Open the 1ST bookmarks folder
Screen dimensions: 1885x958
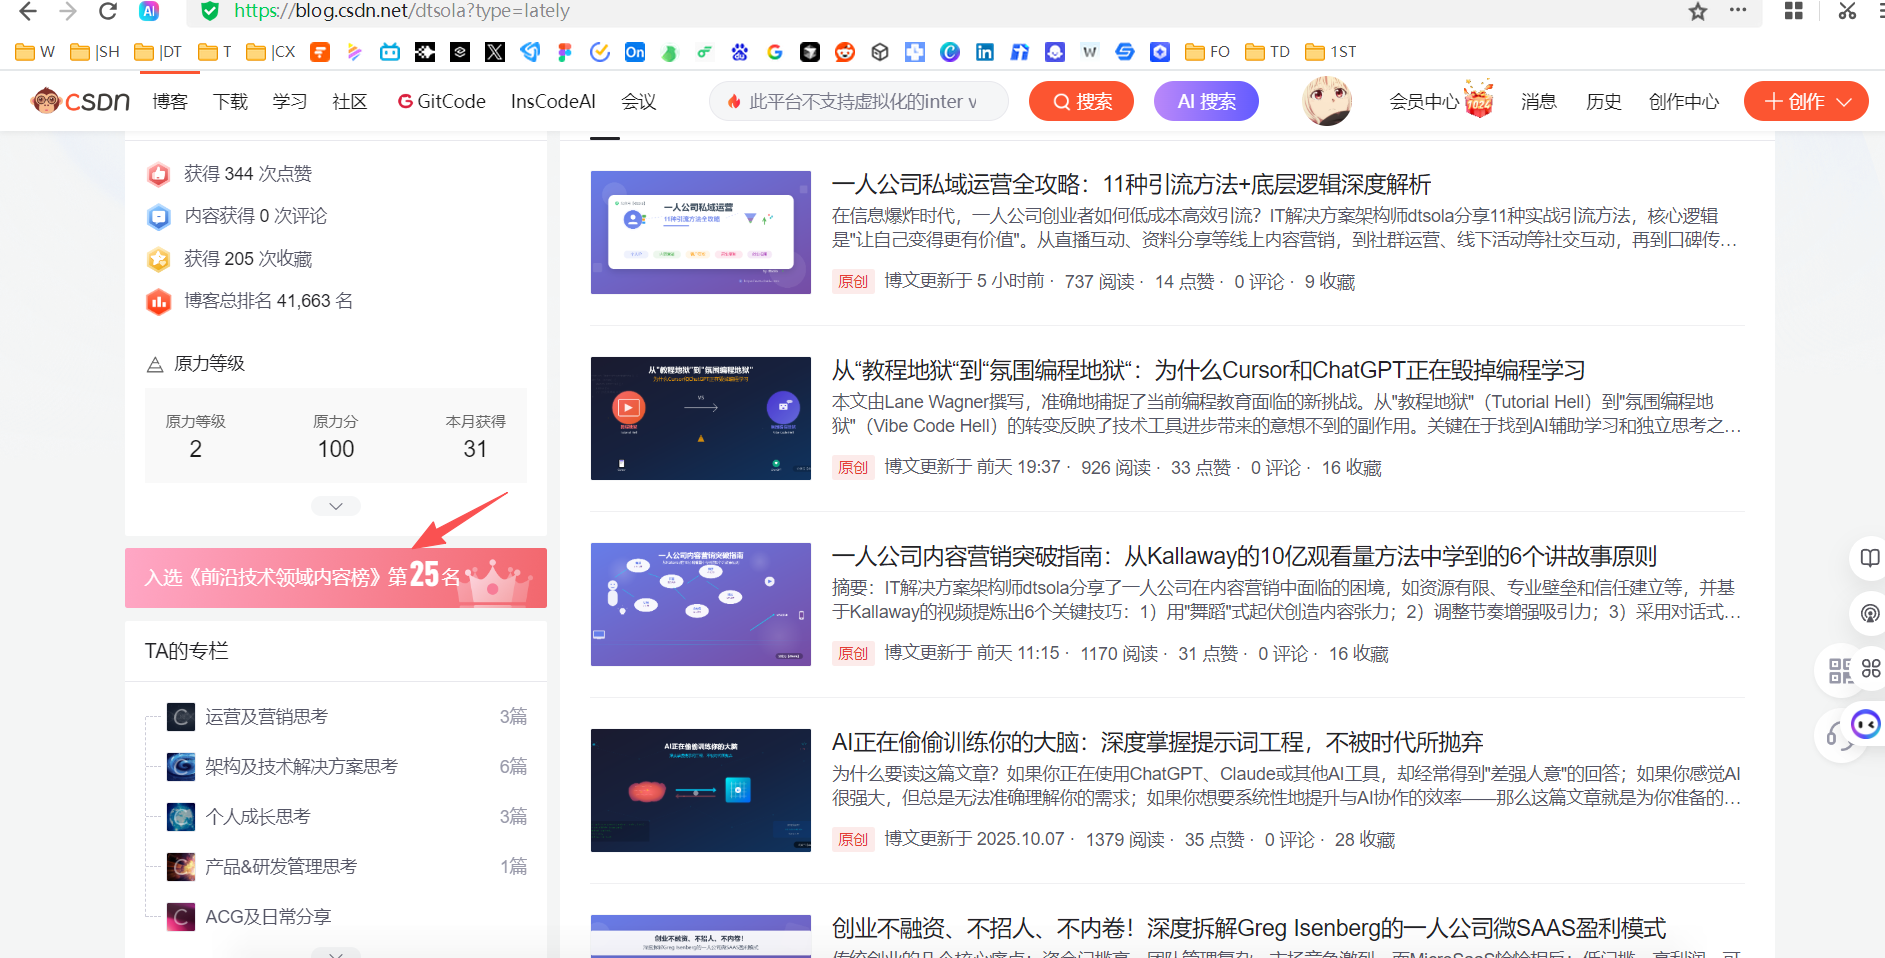[x=1331, y=52]
